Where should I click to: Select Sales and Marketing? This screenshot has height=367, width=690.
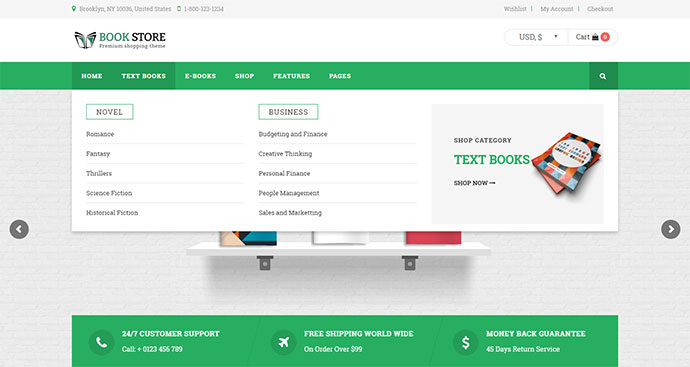click(x=290, y=213)
